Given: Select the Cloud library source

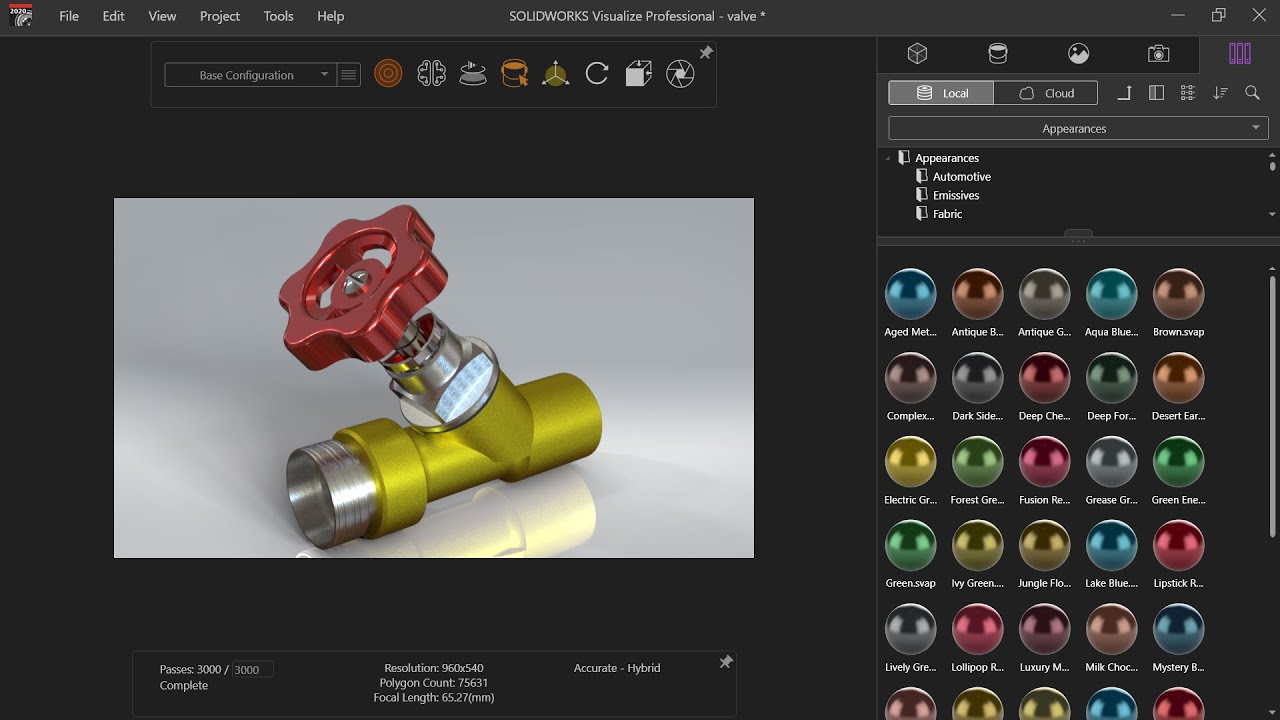Looking at the screenshot, I should pos(1046,93).
